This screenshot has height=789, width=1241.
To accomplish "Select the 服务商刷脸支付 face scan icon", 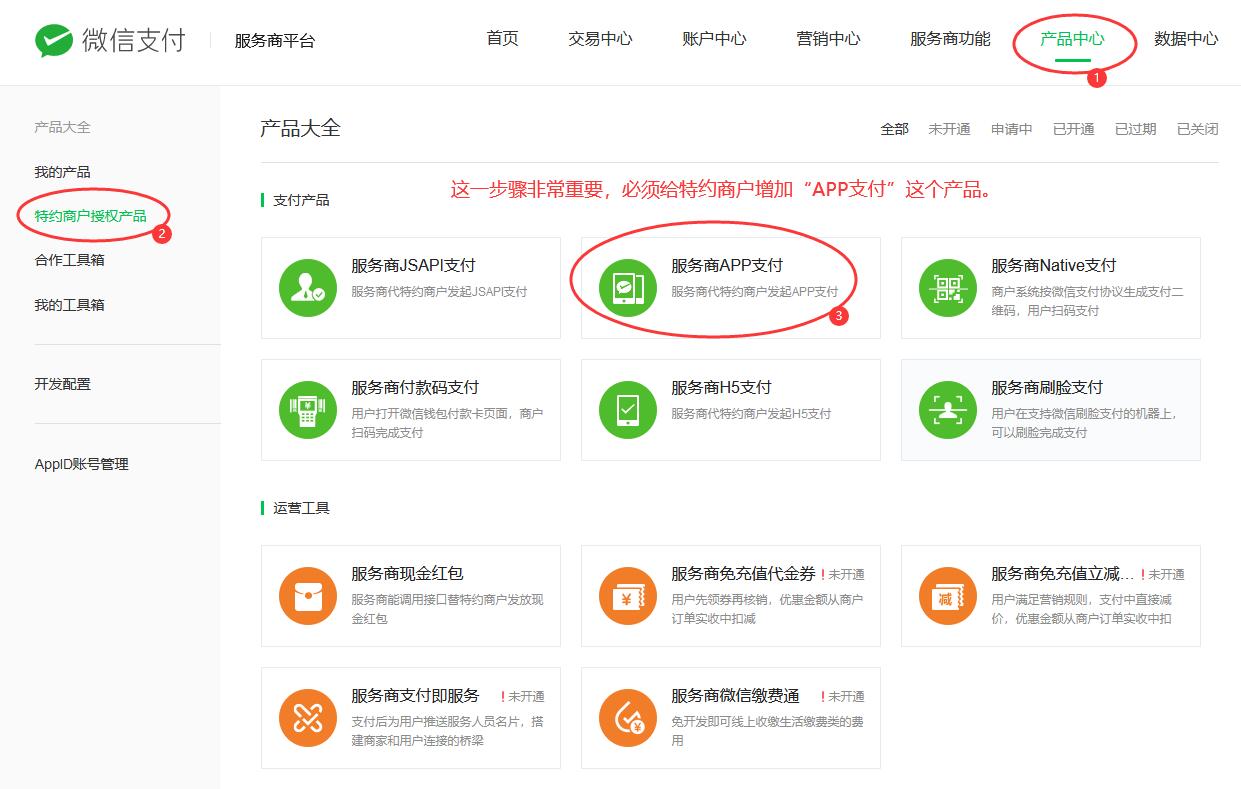I will 948,409.
